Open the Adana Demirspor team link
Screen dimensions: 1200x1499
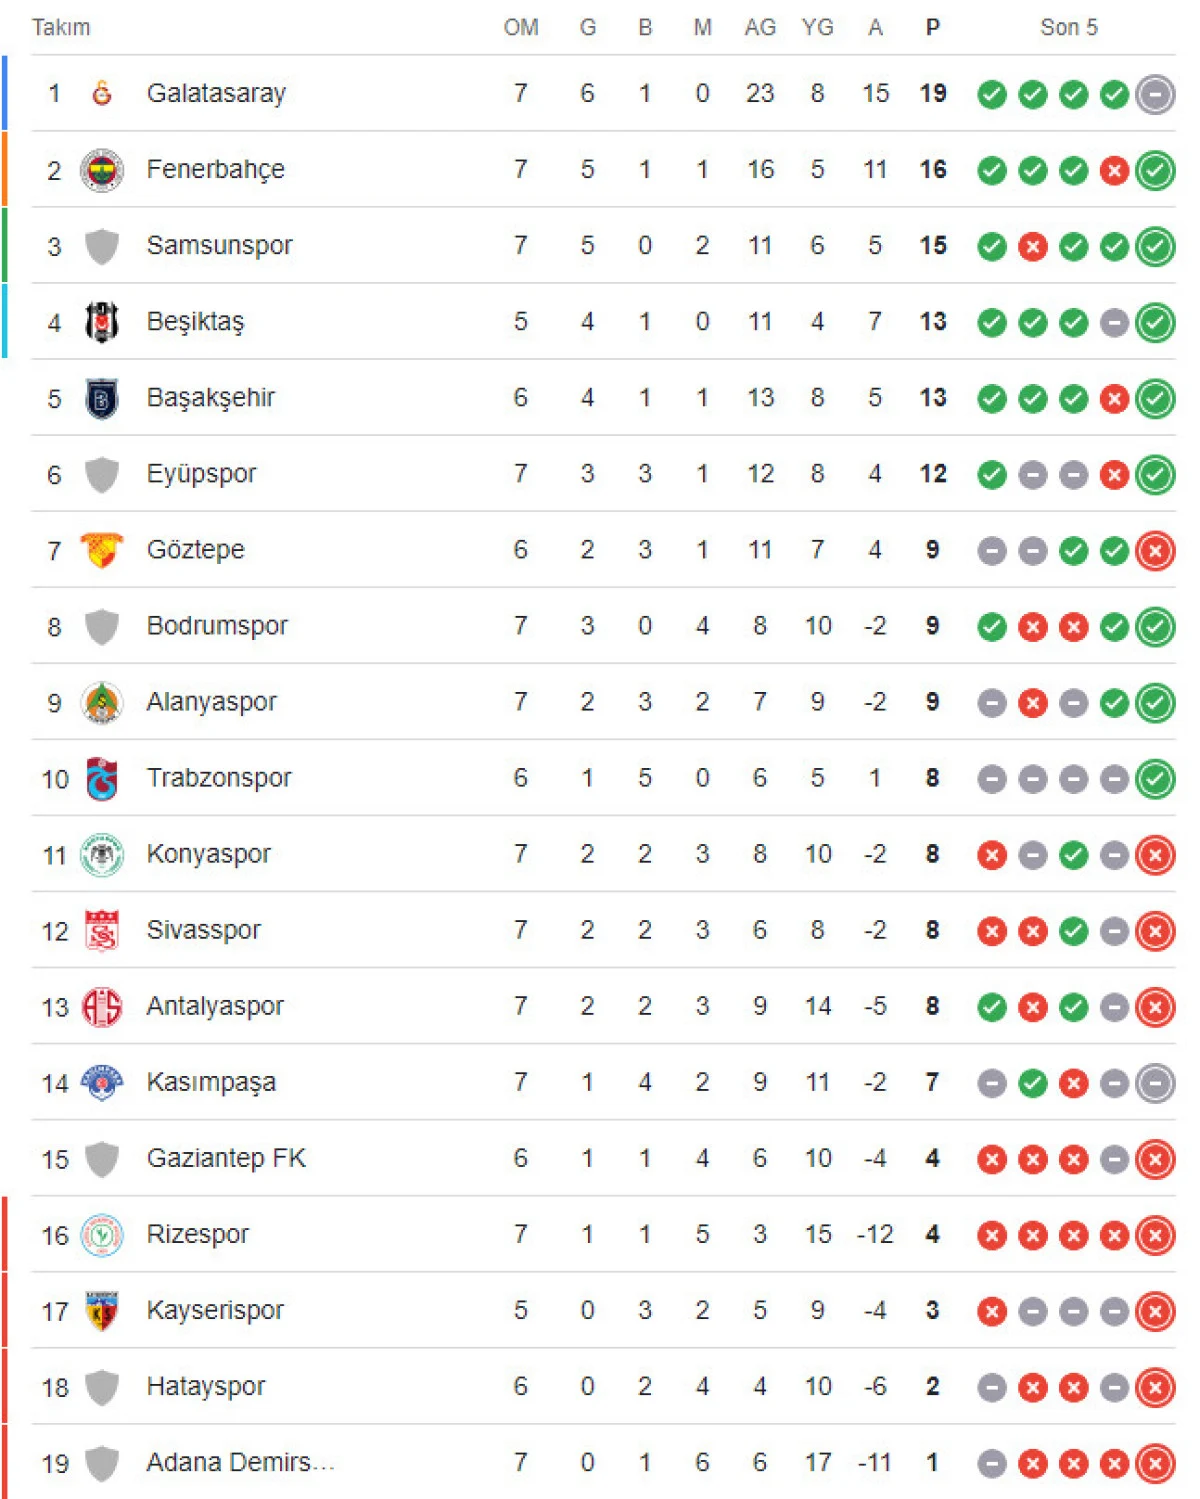pyautogui.click(x=239, y=1462)
